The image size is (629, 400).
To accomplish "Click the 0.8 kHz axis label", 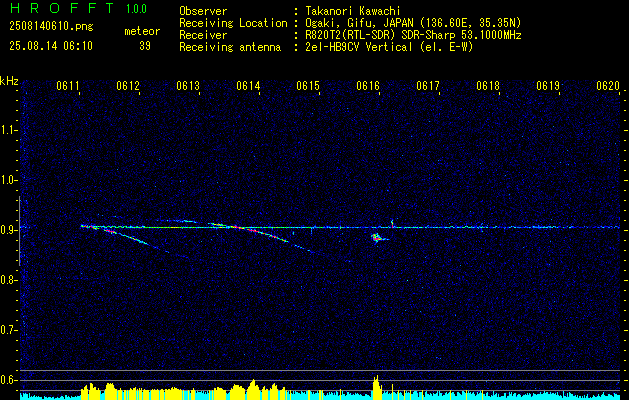I will 9,280.
